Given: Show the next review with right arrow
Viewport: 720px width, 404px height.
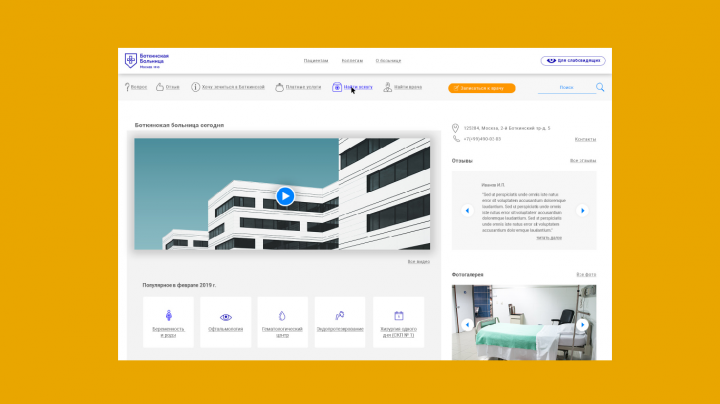Looking at the screenshot, I should click(x=582, y=210).
